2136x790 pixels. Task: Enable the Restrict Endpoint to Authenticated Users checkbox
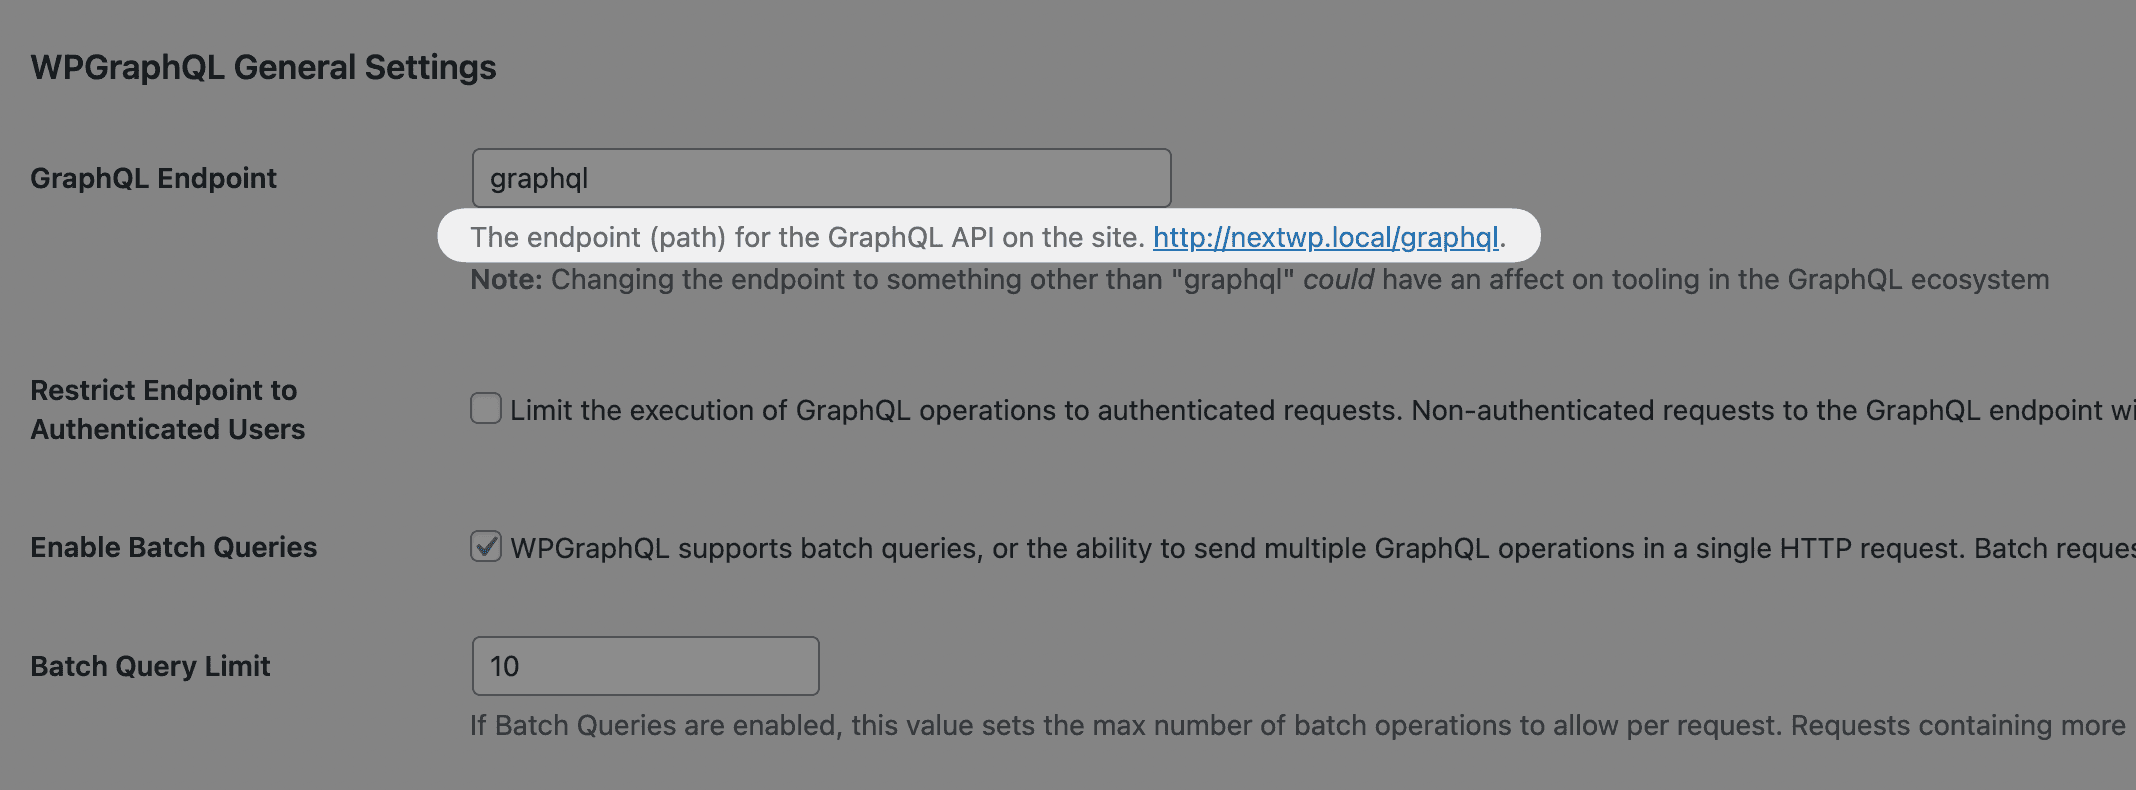tap(485, 409)
